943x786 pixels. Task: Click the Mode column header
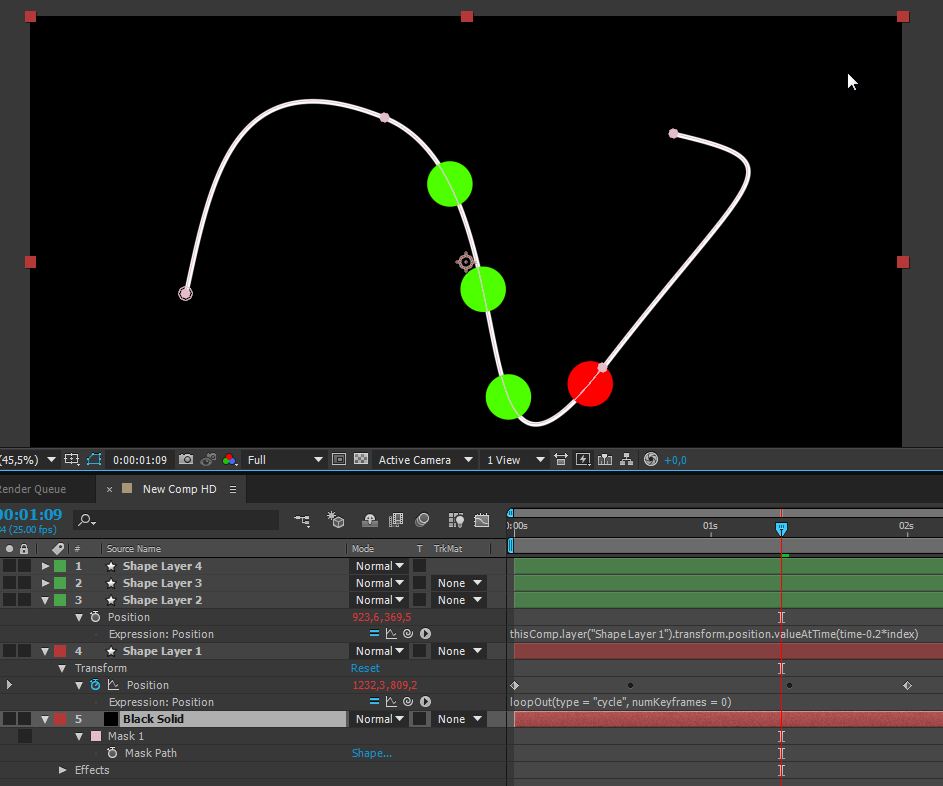(x=363, y=548)
